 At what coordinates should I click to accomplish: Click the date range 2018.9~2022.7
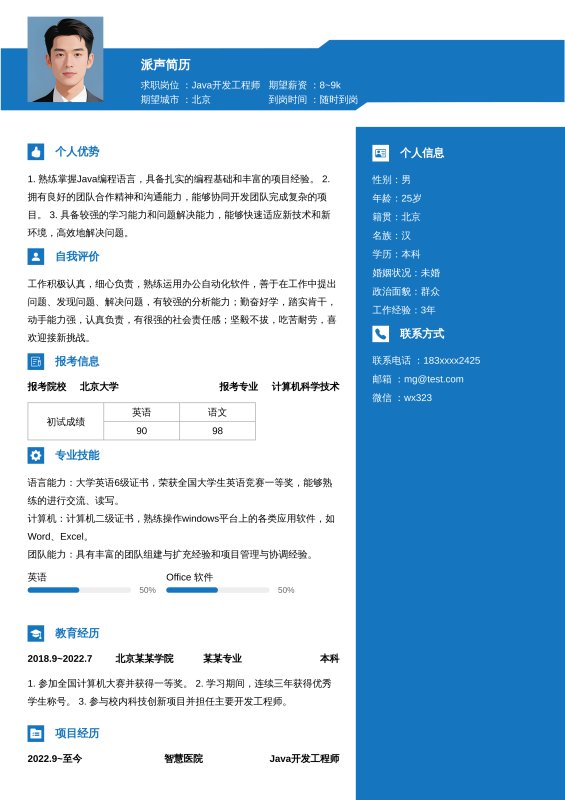click(60, 659)
